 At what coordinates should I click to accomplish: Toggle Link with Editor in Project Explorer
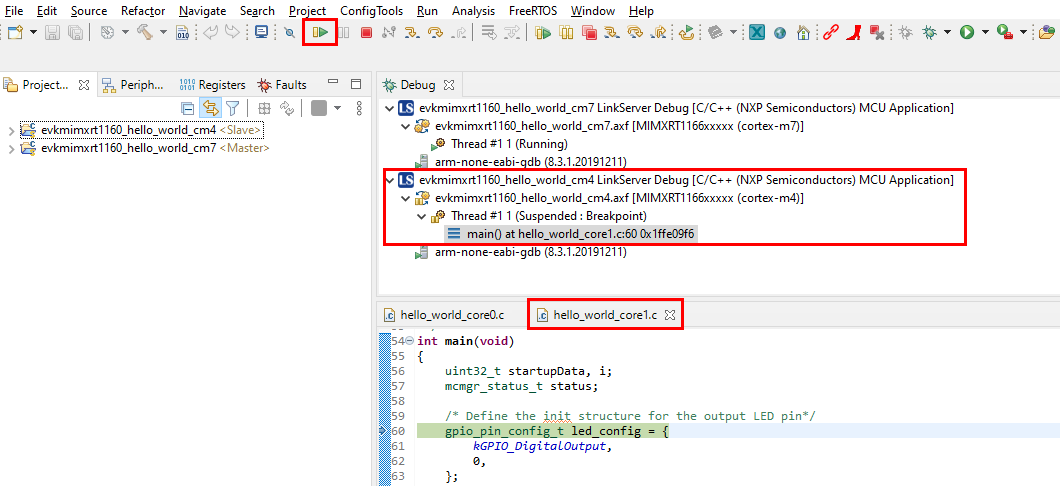pos(210,108)
